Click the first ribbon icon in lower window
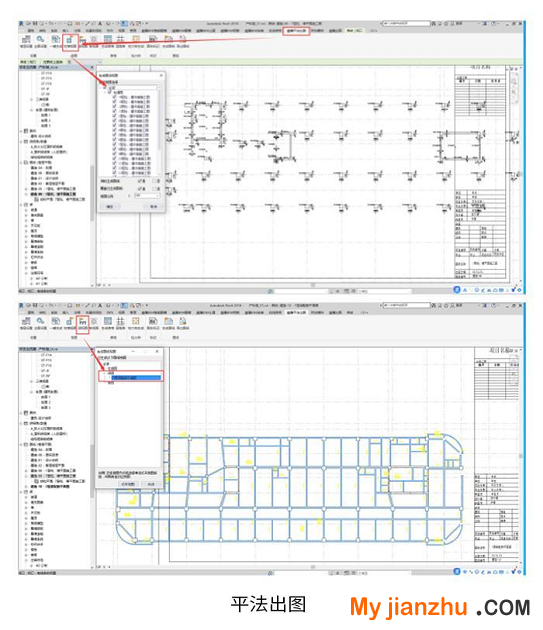The image size is (543, 630). pos(26,321)
